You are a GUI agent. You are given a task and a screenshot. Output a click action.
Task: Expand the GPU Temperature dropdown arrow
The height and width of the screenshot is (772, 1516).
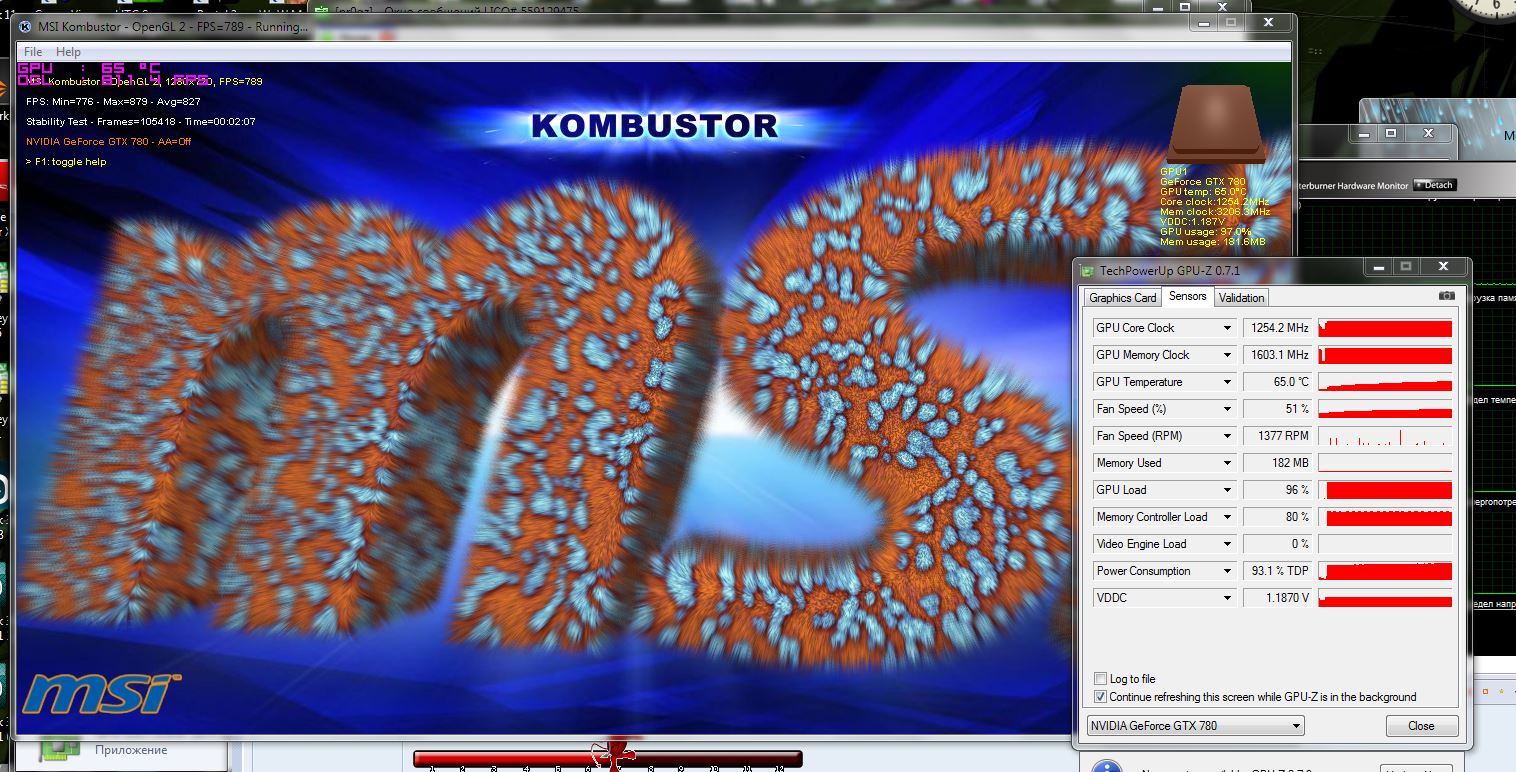tap(1227, 382)
